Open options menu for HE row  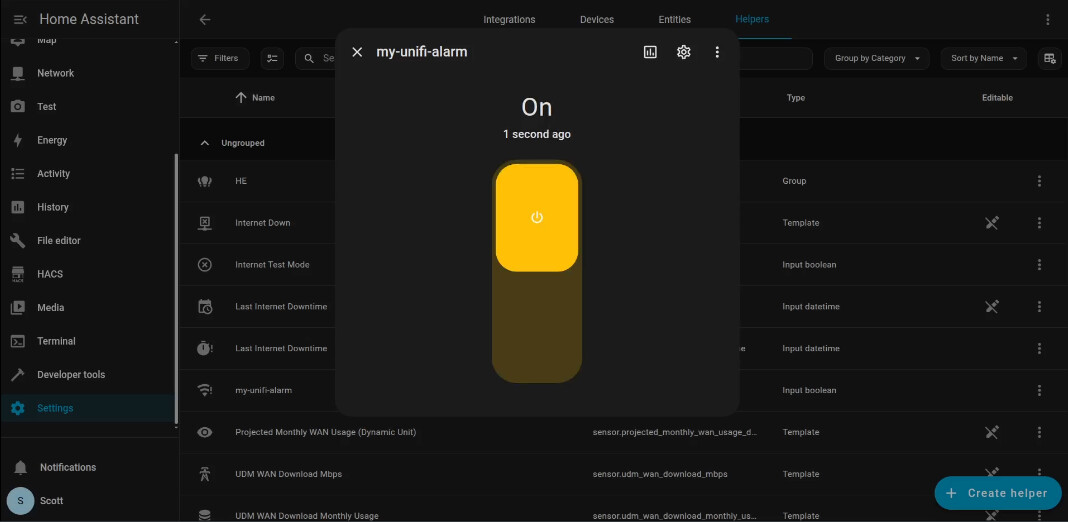coord(1040,181)
